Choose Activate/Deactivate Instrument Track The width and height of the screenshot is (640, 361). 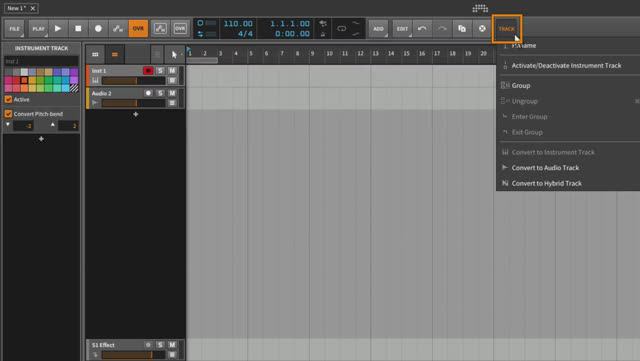[568, 65]
